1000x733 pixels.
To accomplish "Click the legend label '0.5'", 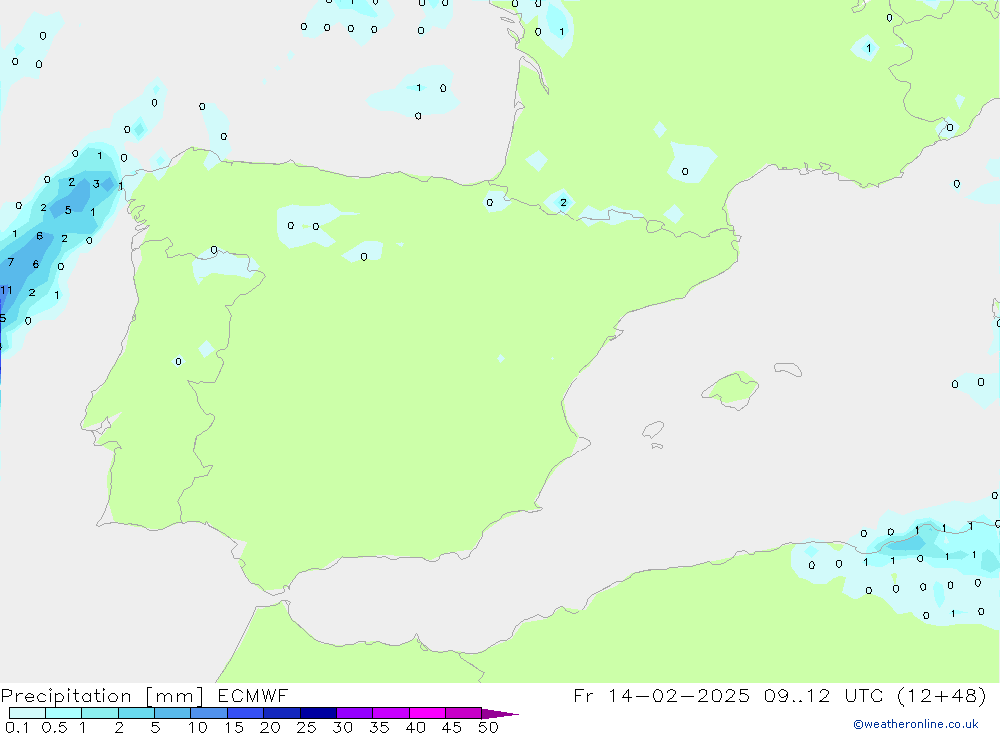I will (x=54, y=727).
